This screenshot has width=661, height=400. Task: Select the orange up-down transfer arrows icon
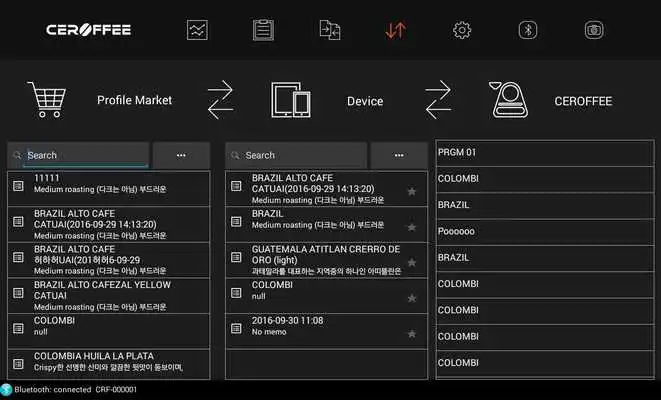[x=395, y=30]
